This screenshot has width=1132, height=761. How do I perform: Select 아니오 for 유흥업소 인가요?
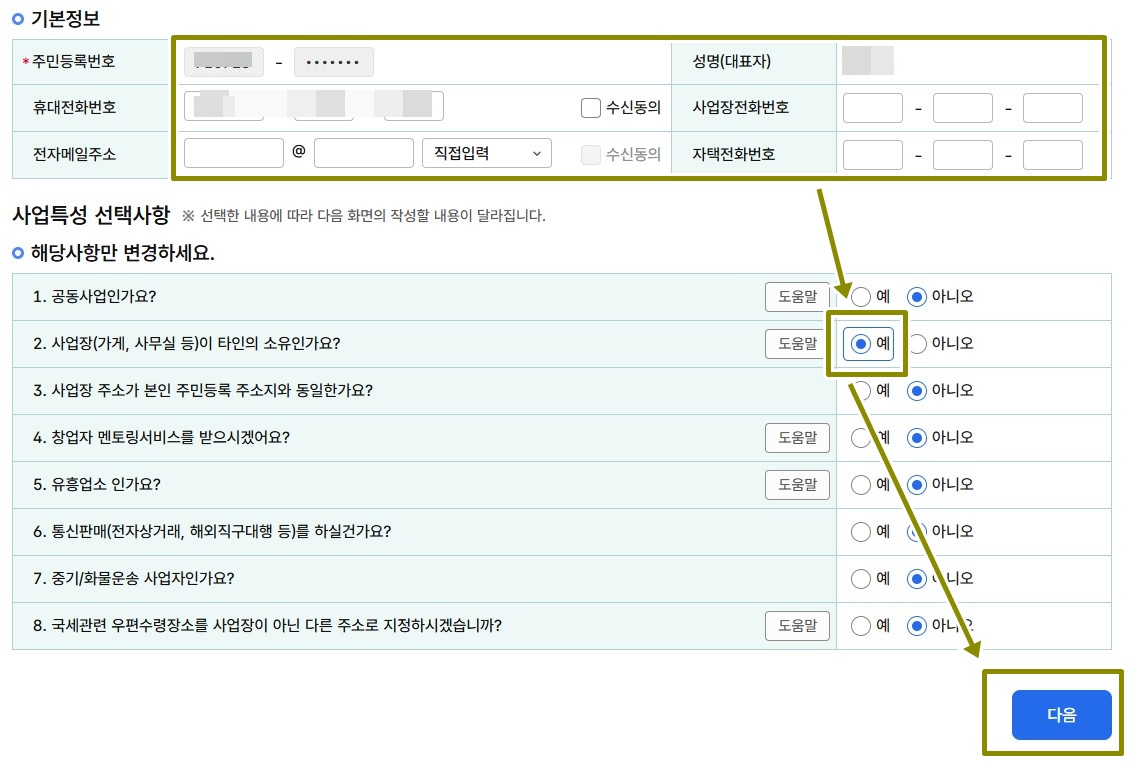point(917,484)
